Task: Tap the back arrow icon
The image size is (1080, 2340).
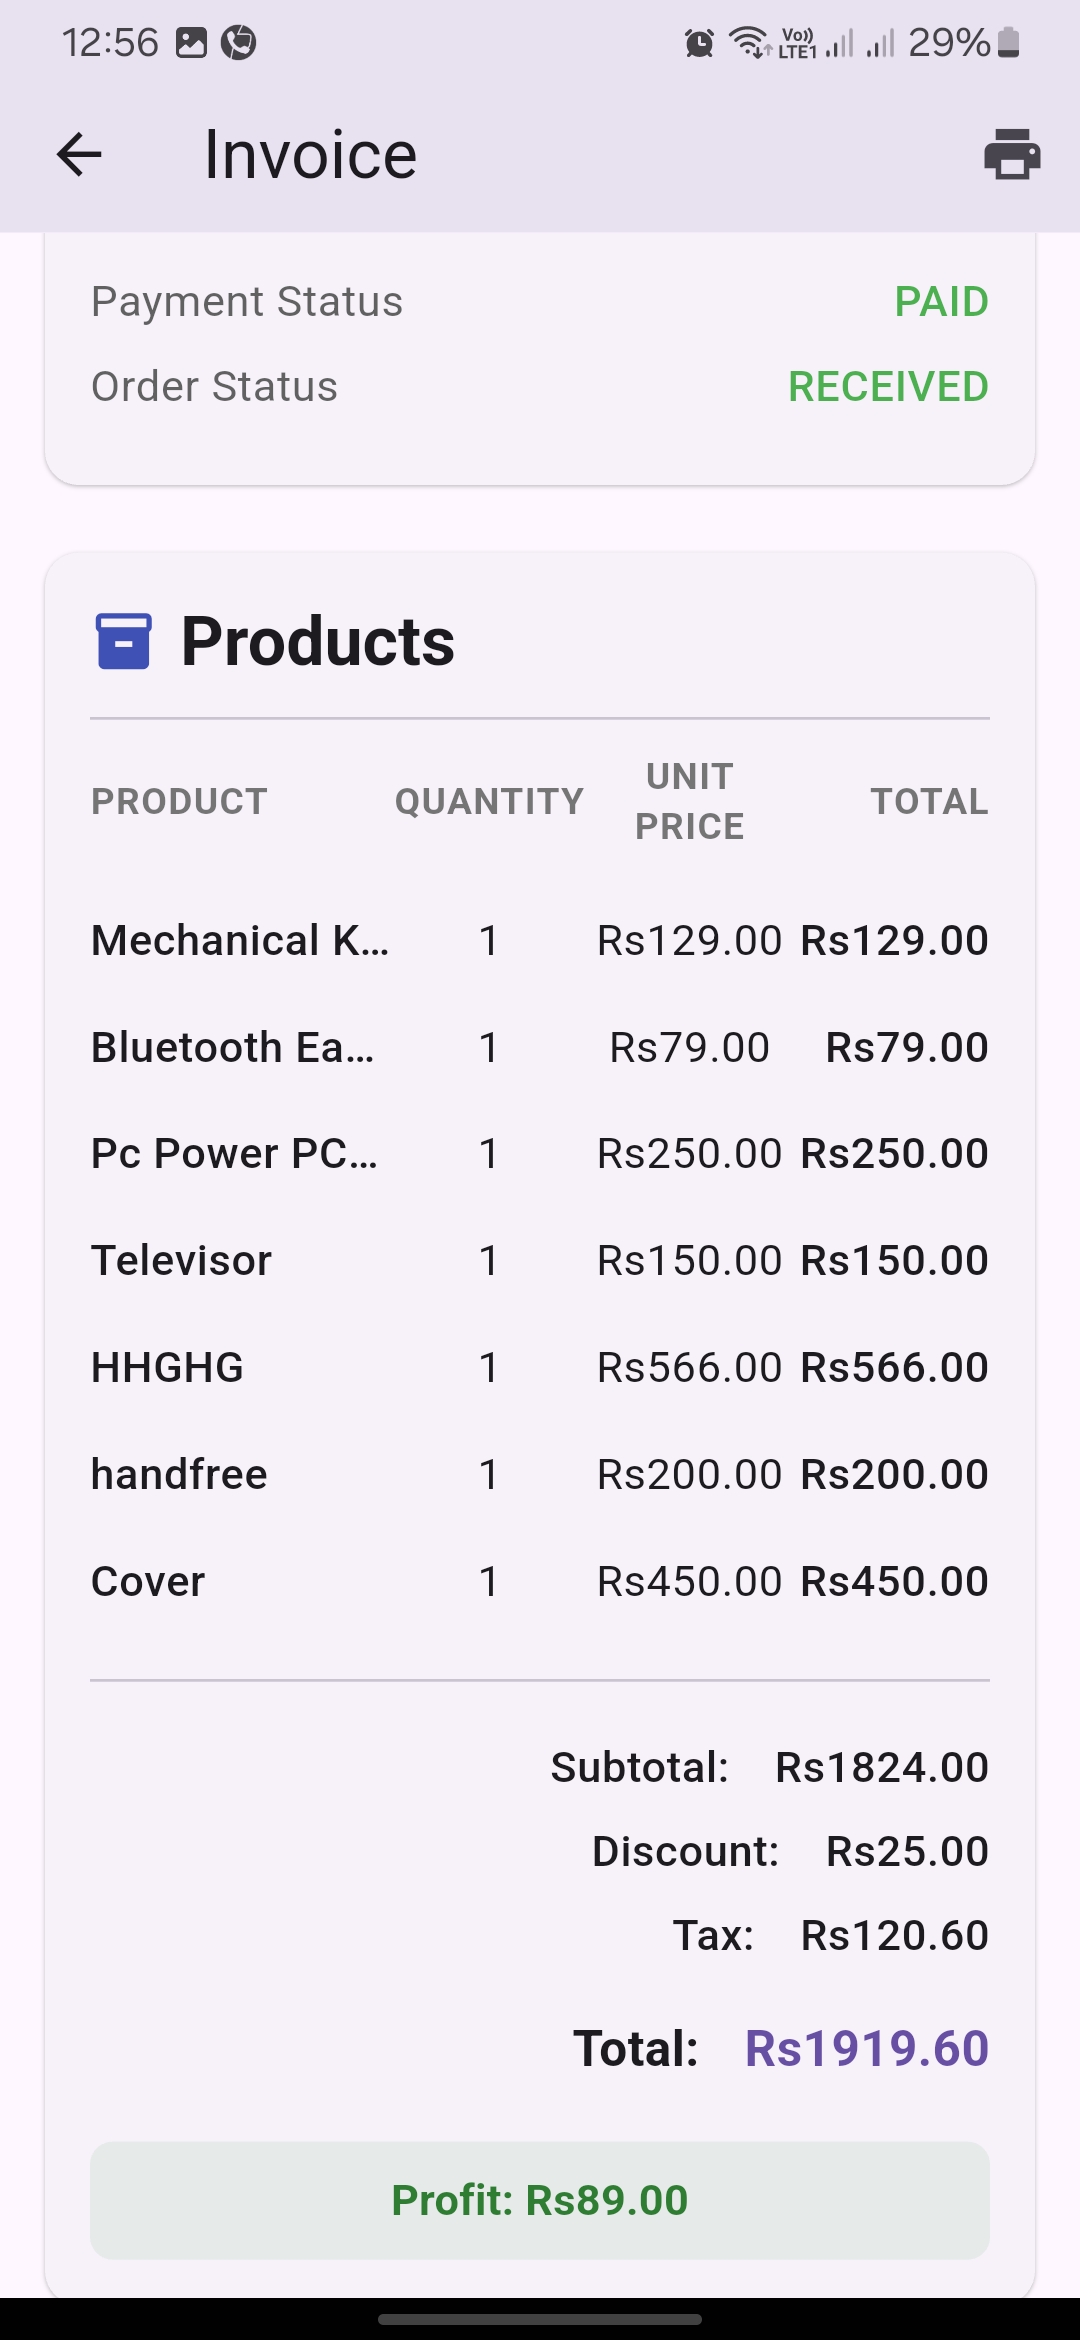Action: 79,155
